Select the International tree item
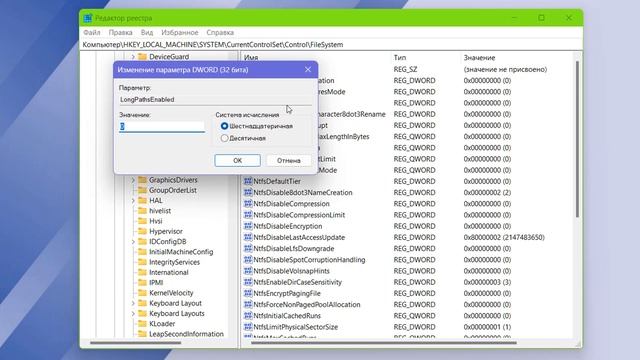 [x=169, y=272]
